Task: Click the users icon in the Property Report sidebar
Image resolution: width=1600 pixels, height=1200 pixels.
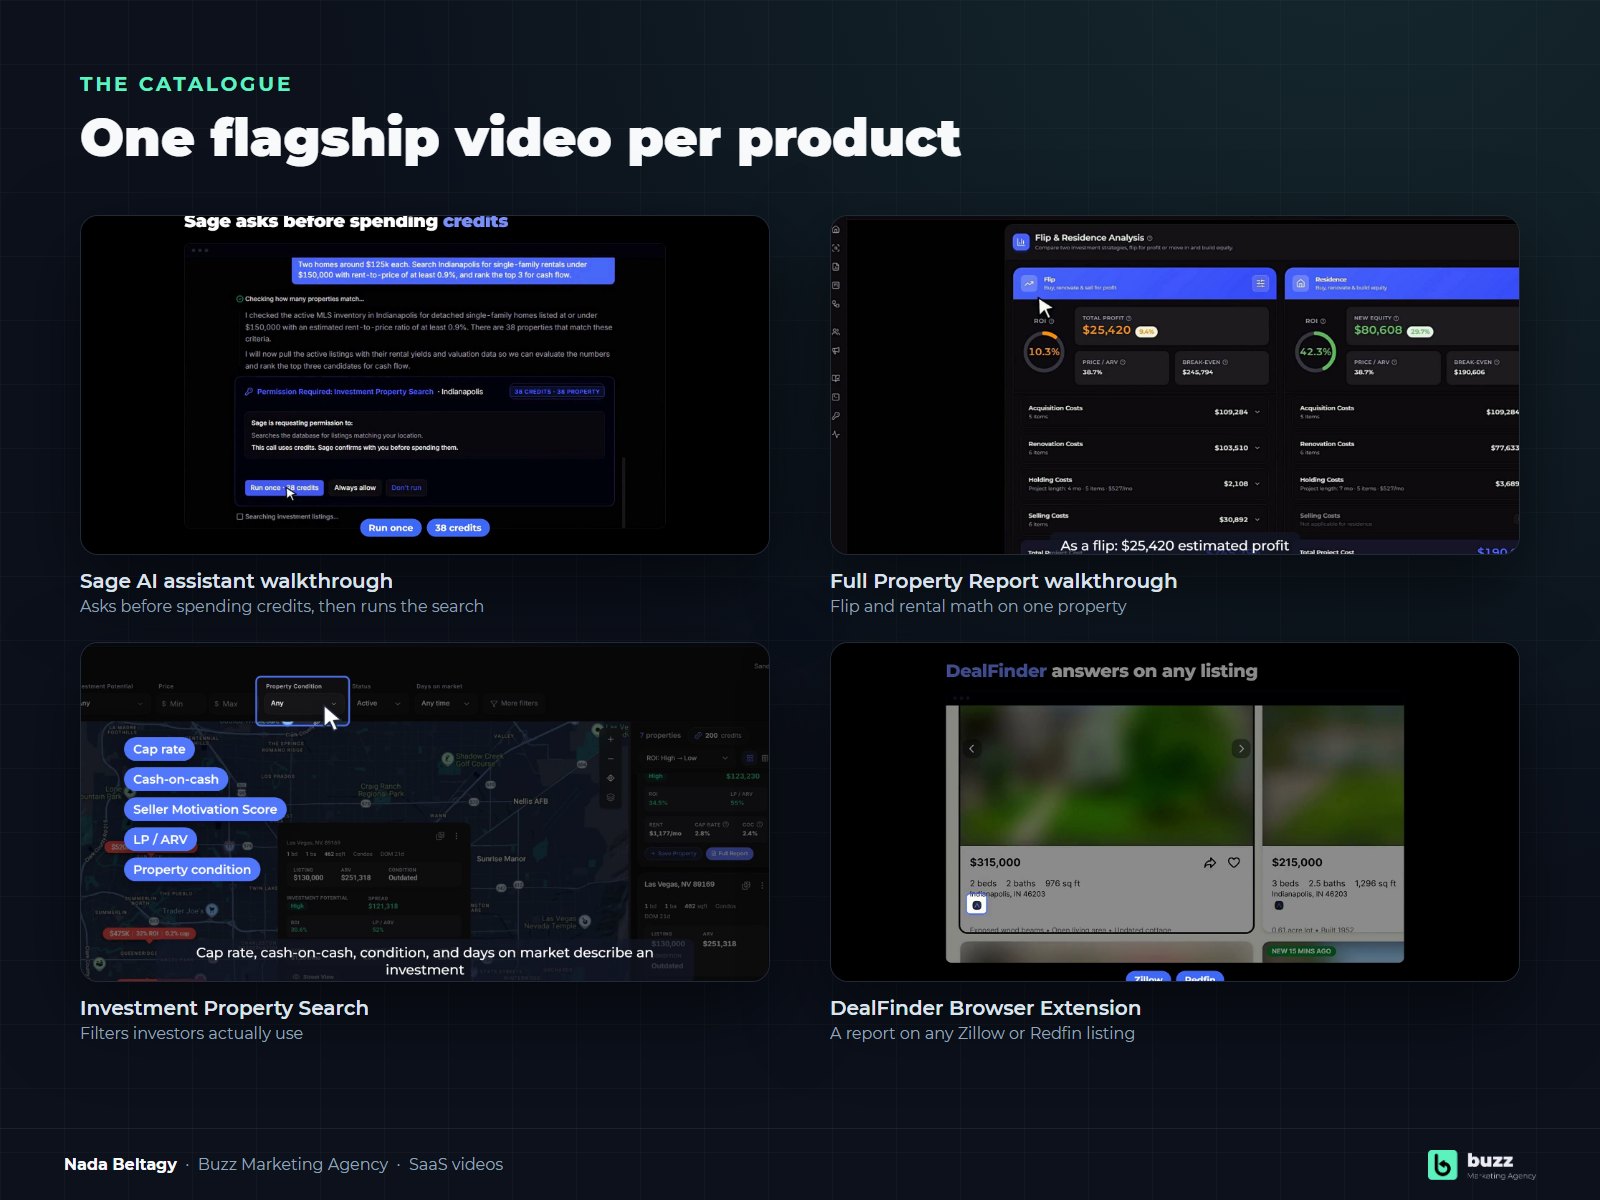Action: pos(836,331)
